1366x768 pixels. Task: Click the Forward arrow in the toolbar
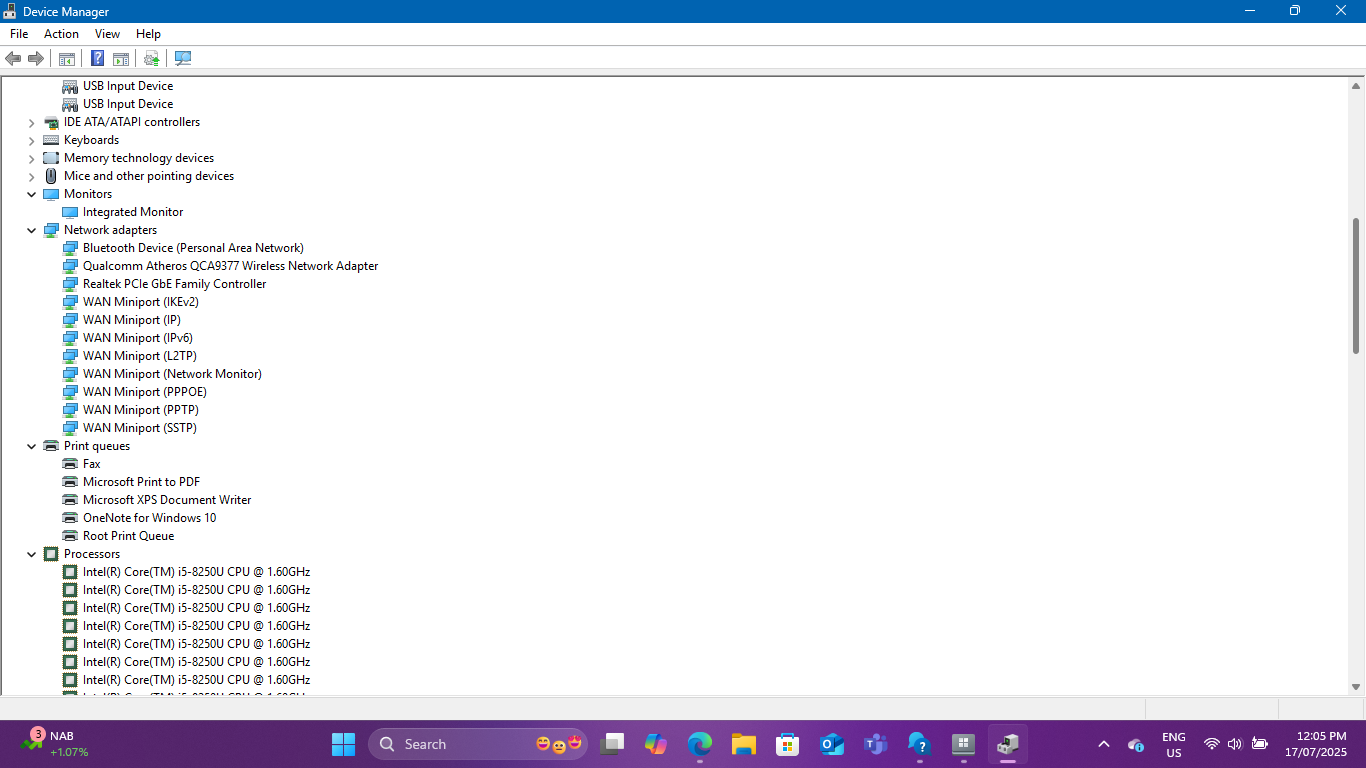click(36, 58)
